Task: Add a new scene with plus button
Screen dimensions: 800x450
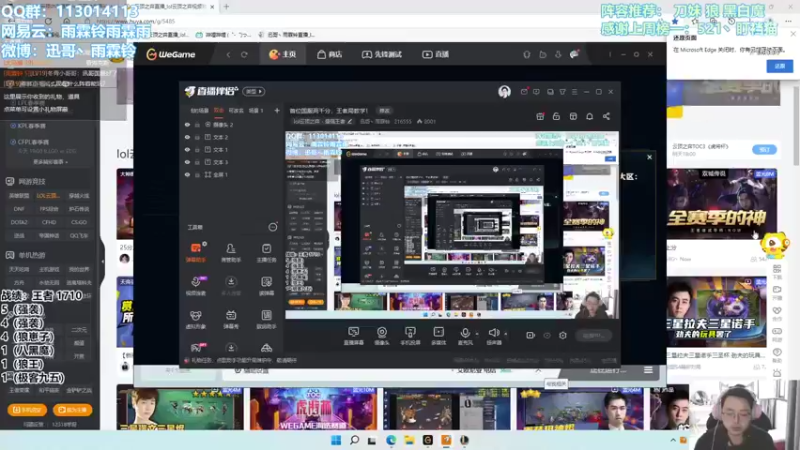Action: 277,110
